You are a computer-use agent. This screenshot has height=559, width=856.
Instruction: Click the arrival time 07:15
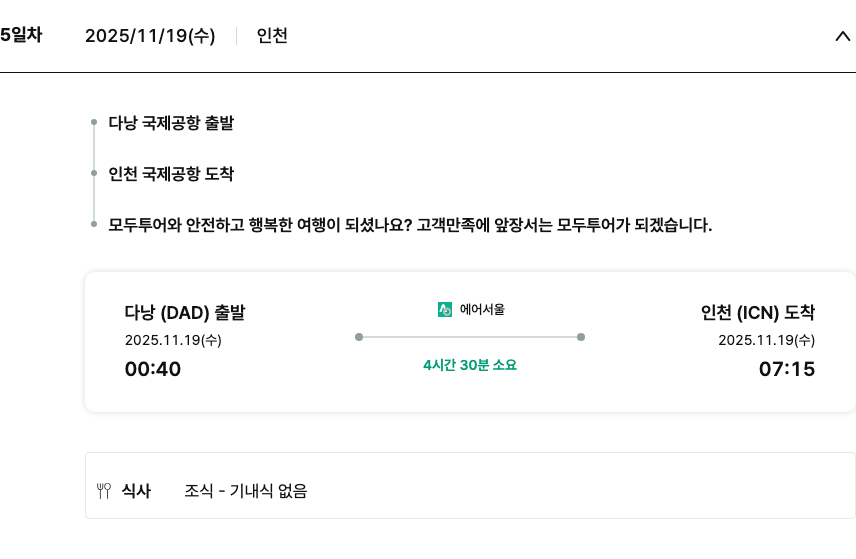point(787,369)
